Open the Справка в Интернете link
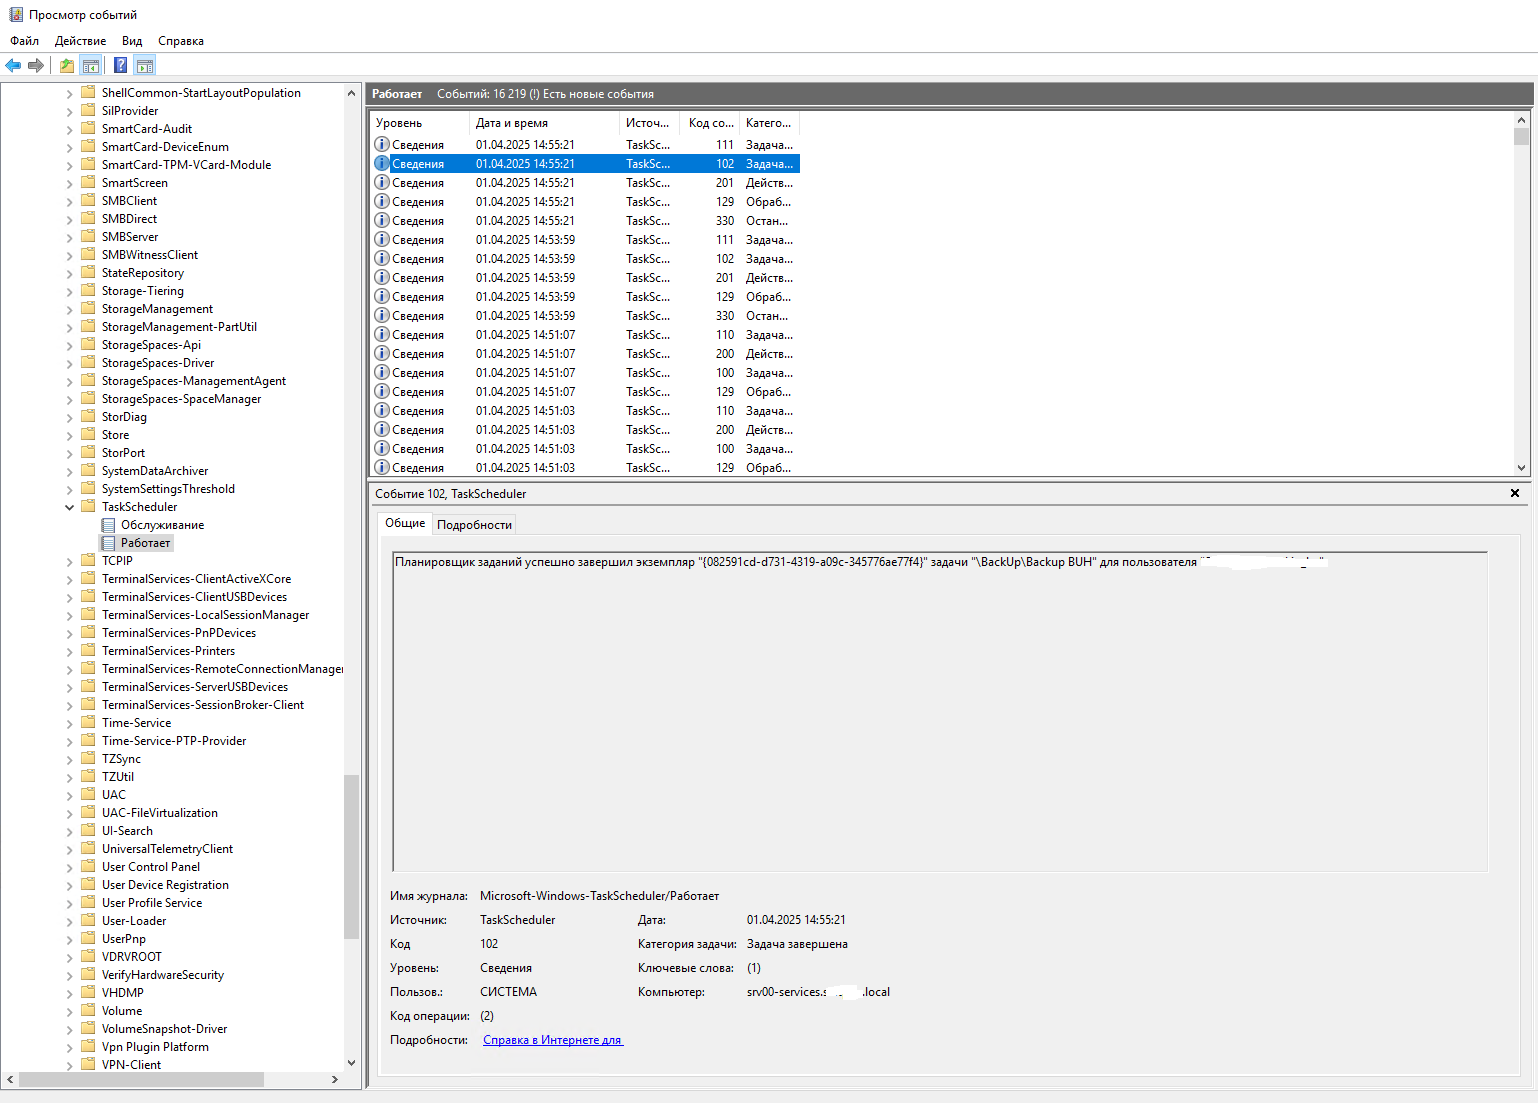The image size is (1538, 1103). click(x=552, y=1040)
